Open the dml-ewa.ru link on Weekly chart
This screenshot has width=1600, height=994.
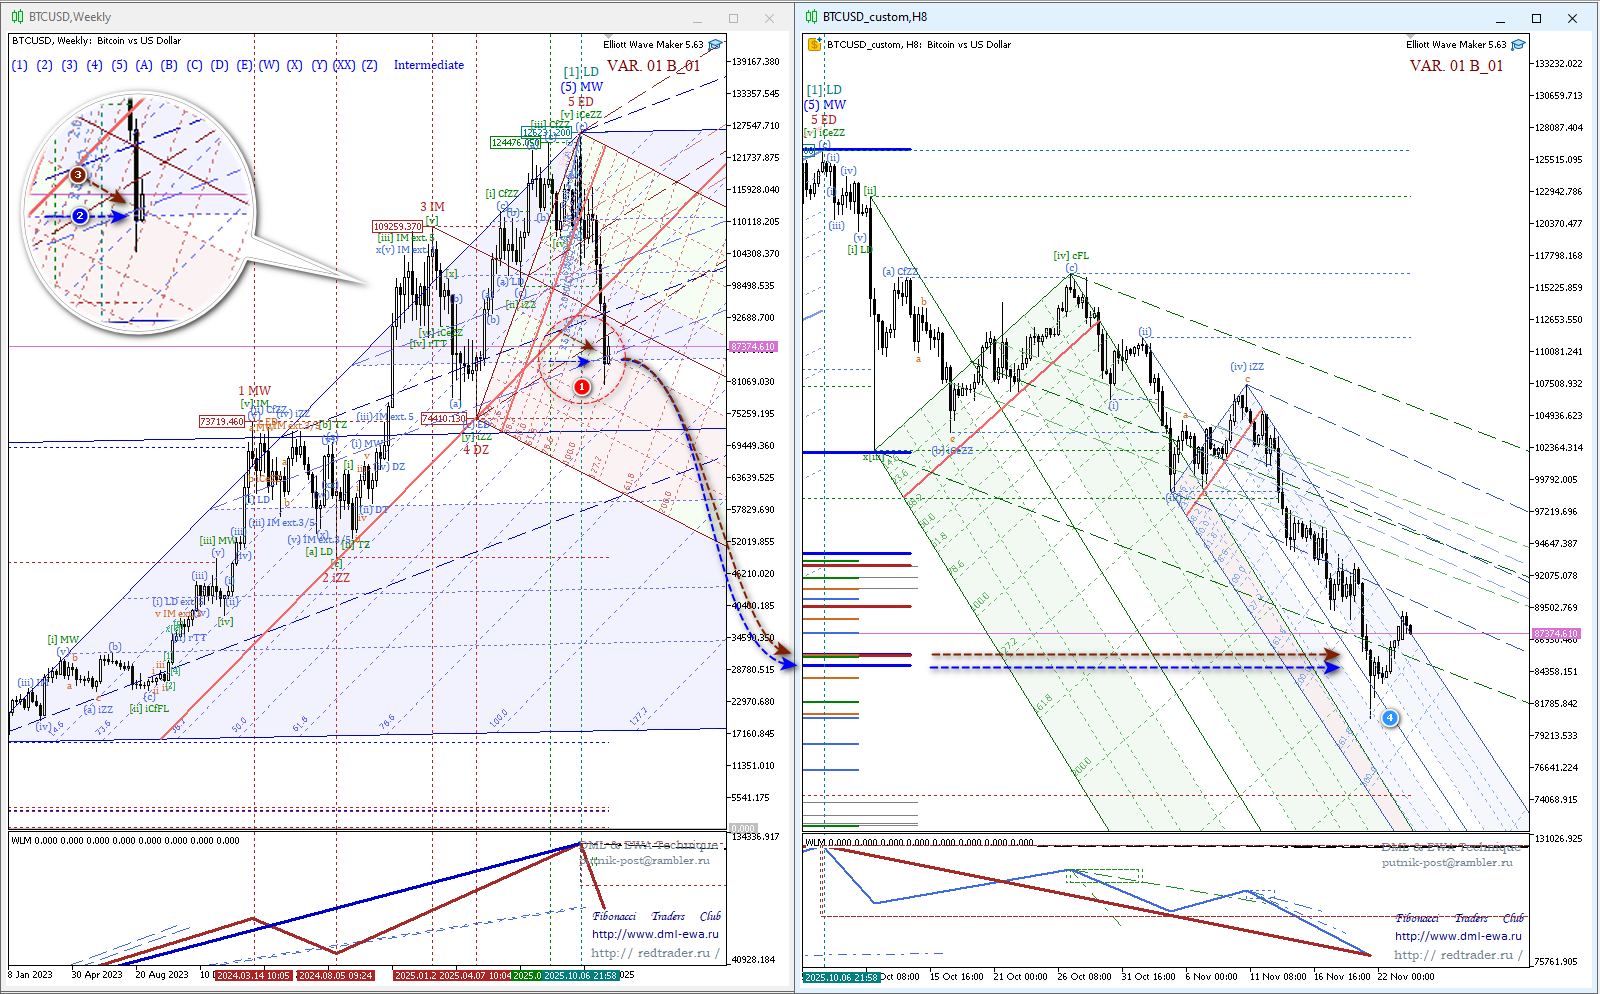tap(655, 934)
